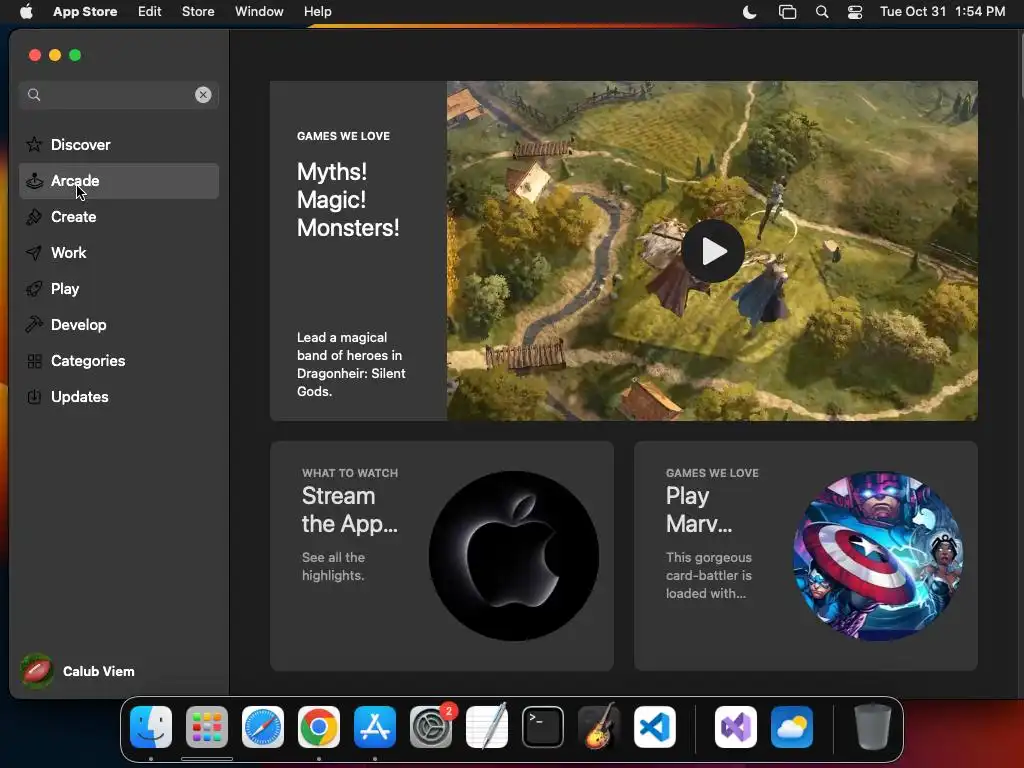Open the Store menu
This screenshot has width=1024, height=768.
(198, 11)
